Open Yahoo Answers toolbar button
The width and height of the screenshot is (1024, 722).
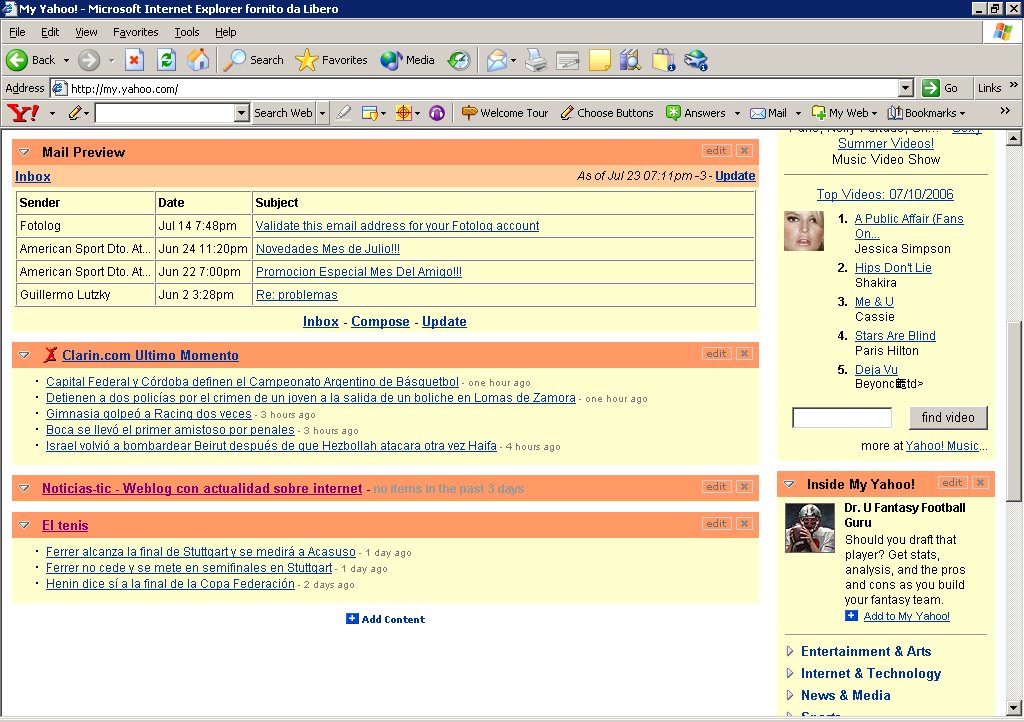pyautogui.click(x=696, y=113)
